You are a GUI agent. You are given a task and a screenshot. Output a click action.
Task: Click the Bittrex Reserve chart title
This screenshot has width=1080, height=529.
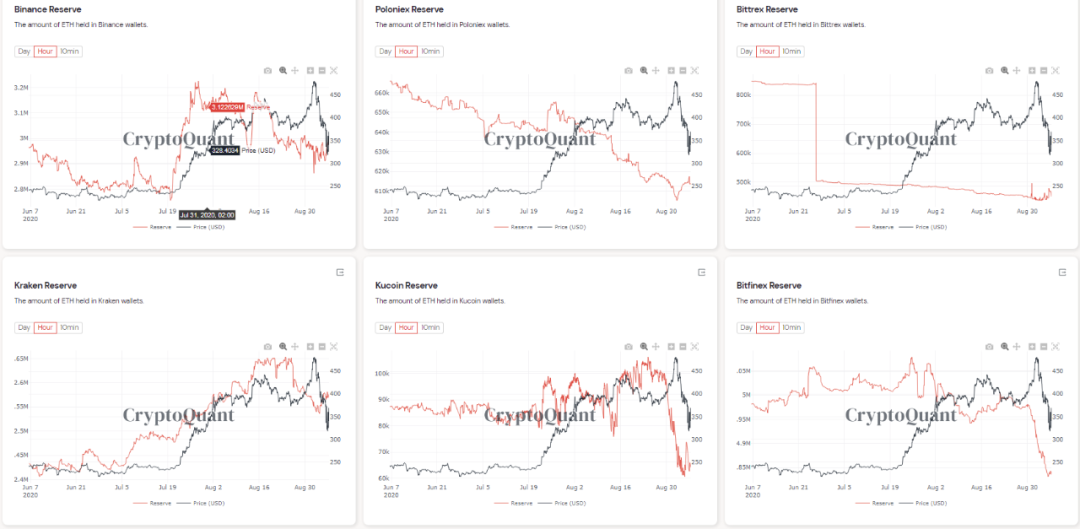click(x=767, y=9)
